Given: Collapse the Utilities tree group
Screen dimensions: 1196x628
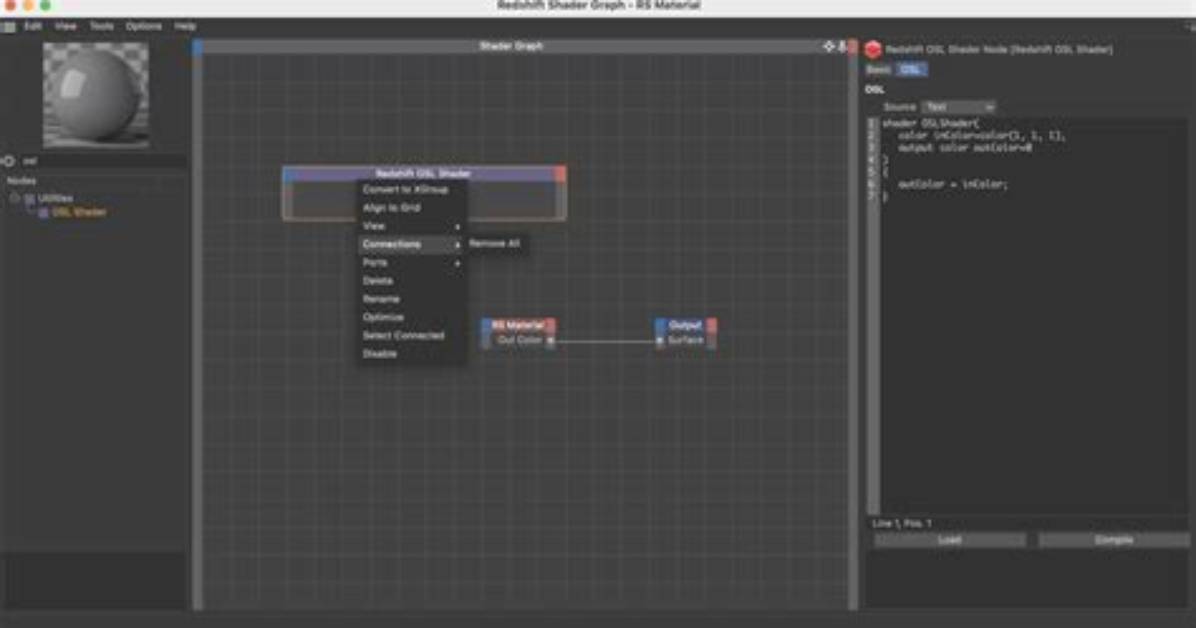Looking at the screenshot, I should tap(14, 198).
